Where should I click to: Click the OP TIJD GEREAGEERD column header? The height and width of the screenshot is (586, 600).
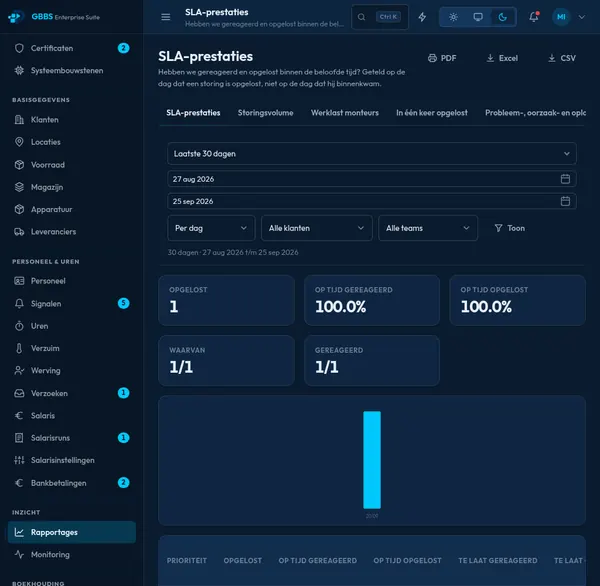(318, 560)
